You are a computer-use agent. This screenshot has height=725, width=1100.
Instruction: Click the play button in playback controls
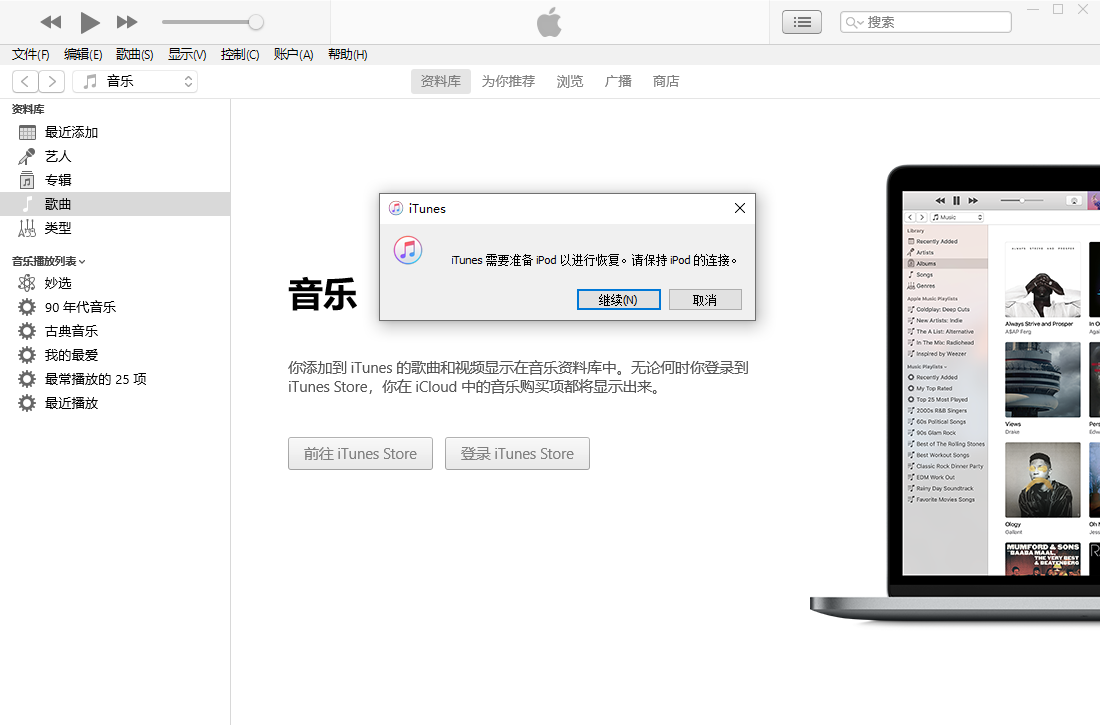pos(90,22)
